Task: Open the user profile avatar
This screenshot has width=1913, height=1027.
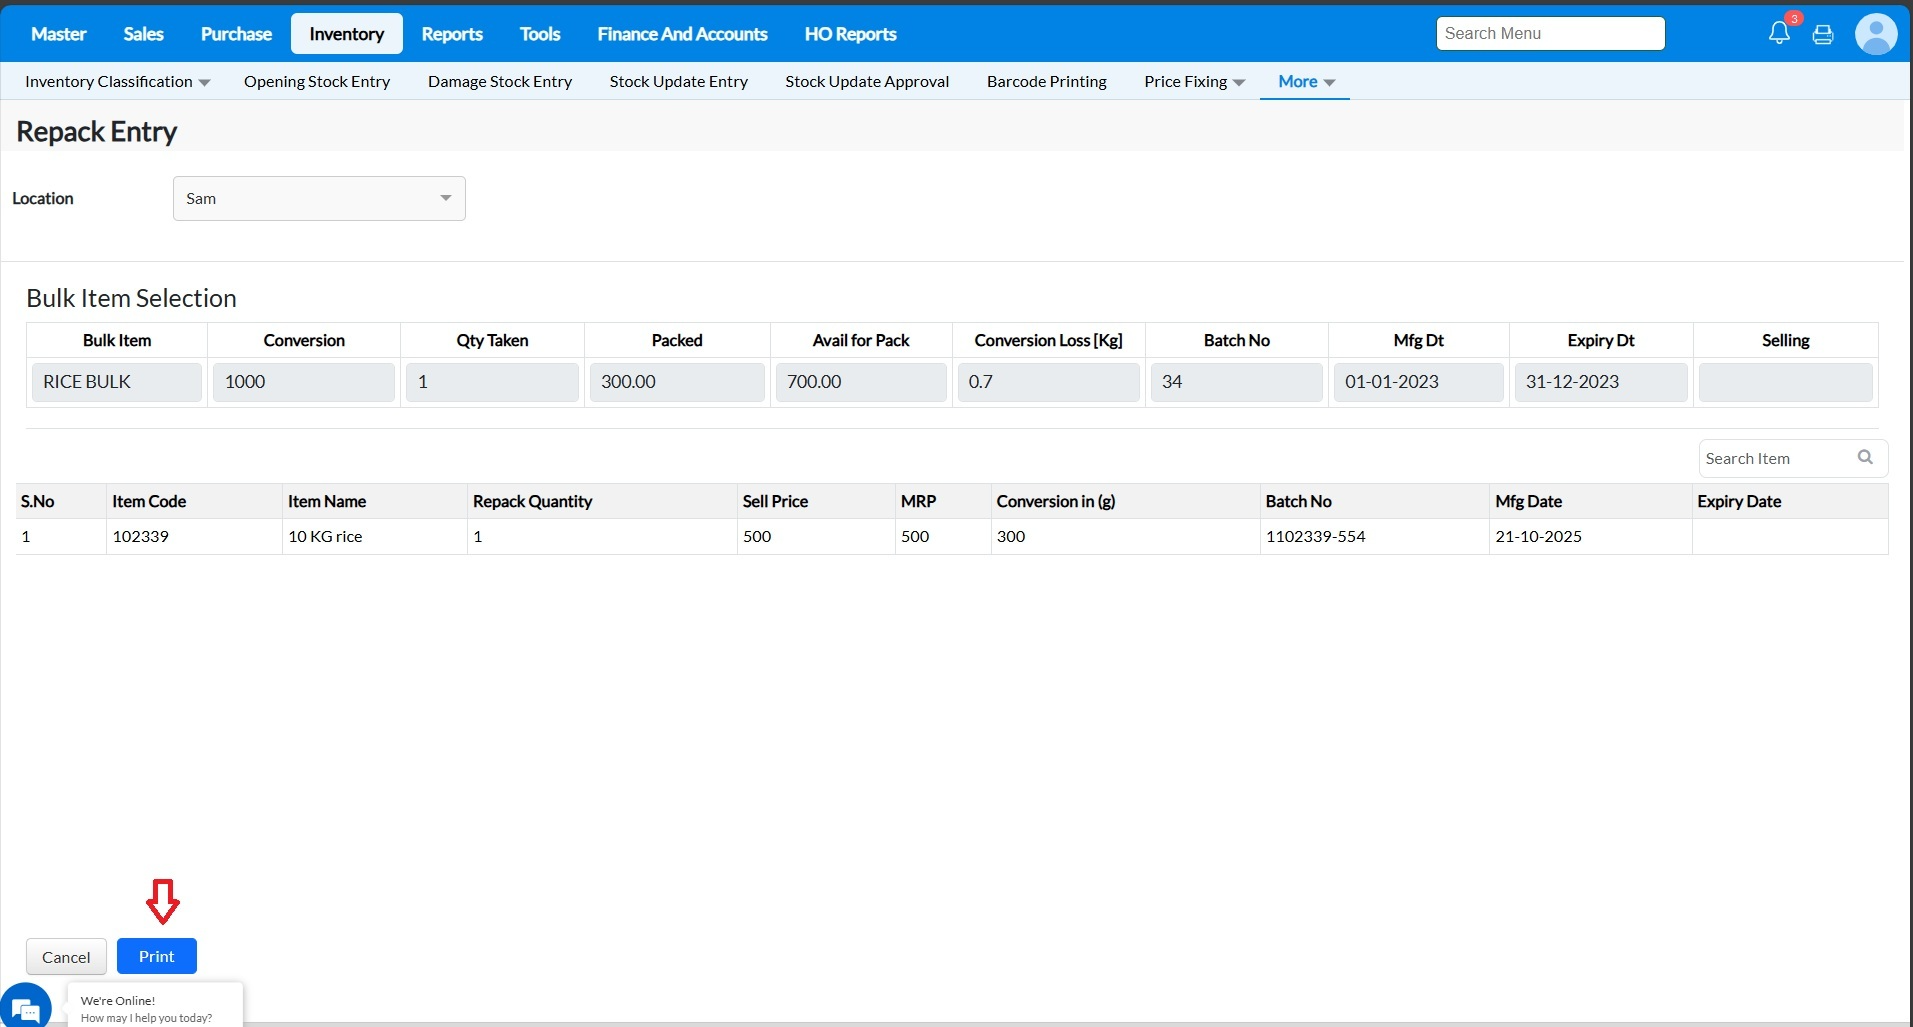Action: (x=1875, y=34)
